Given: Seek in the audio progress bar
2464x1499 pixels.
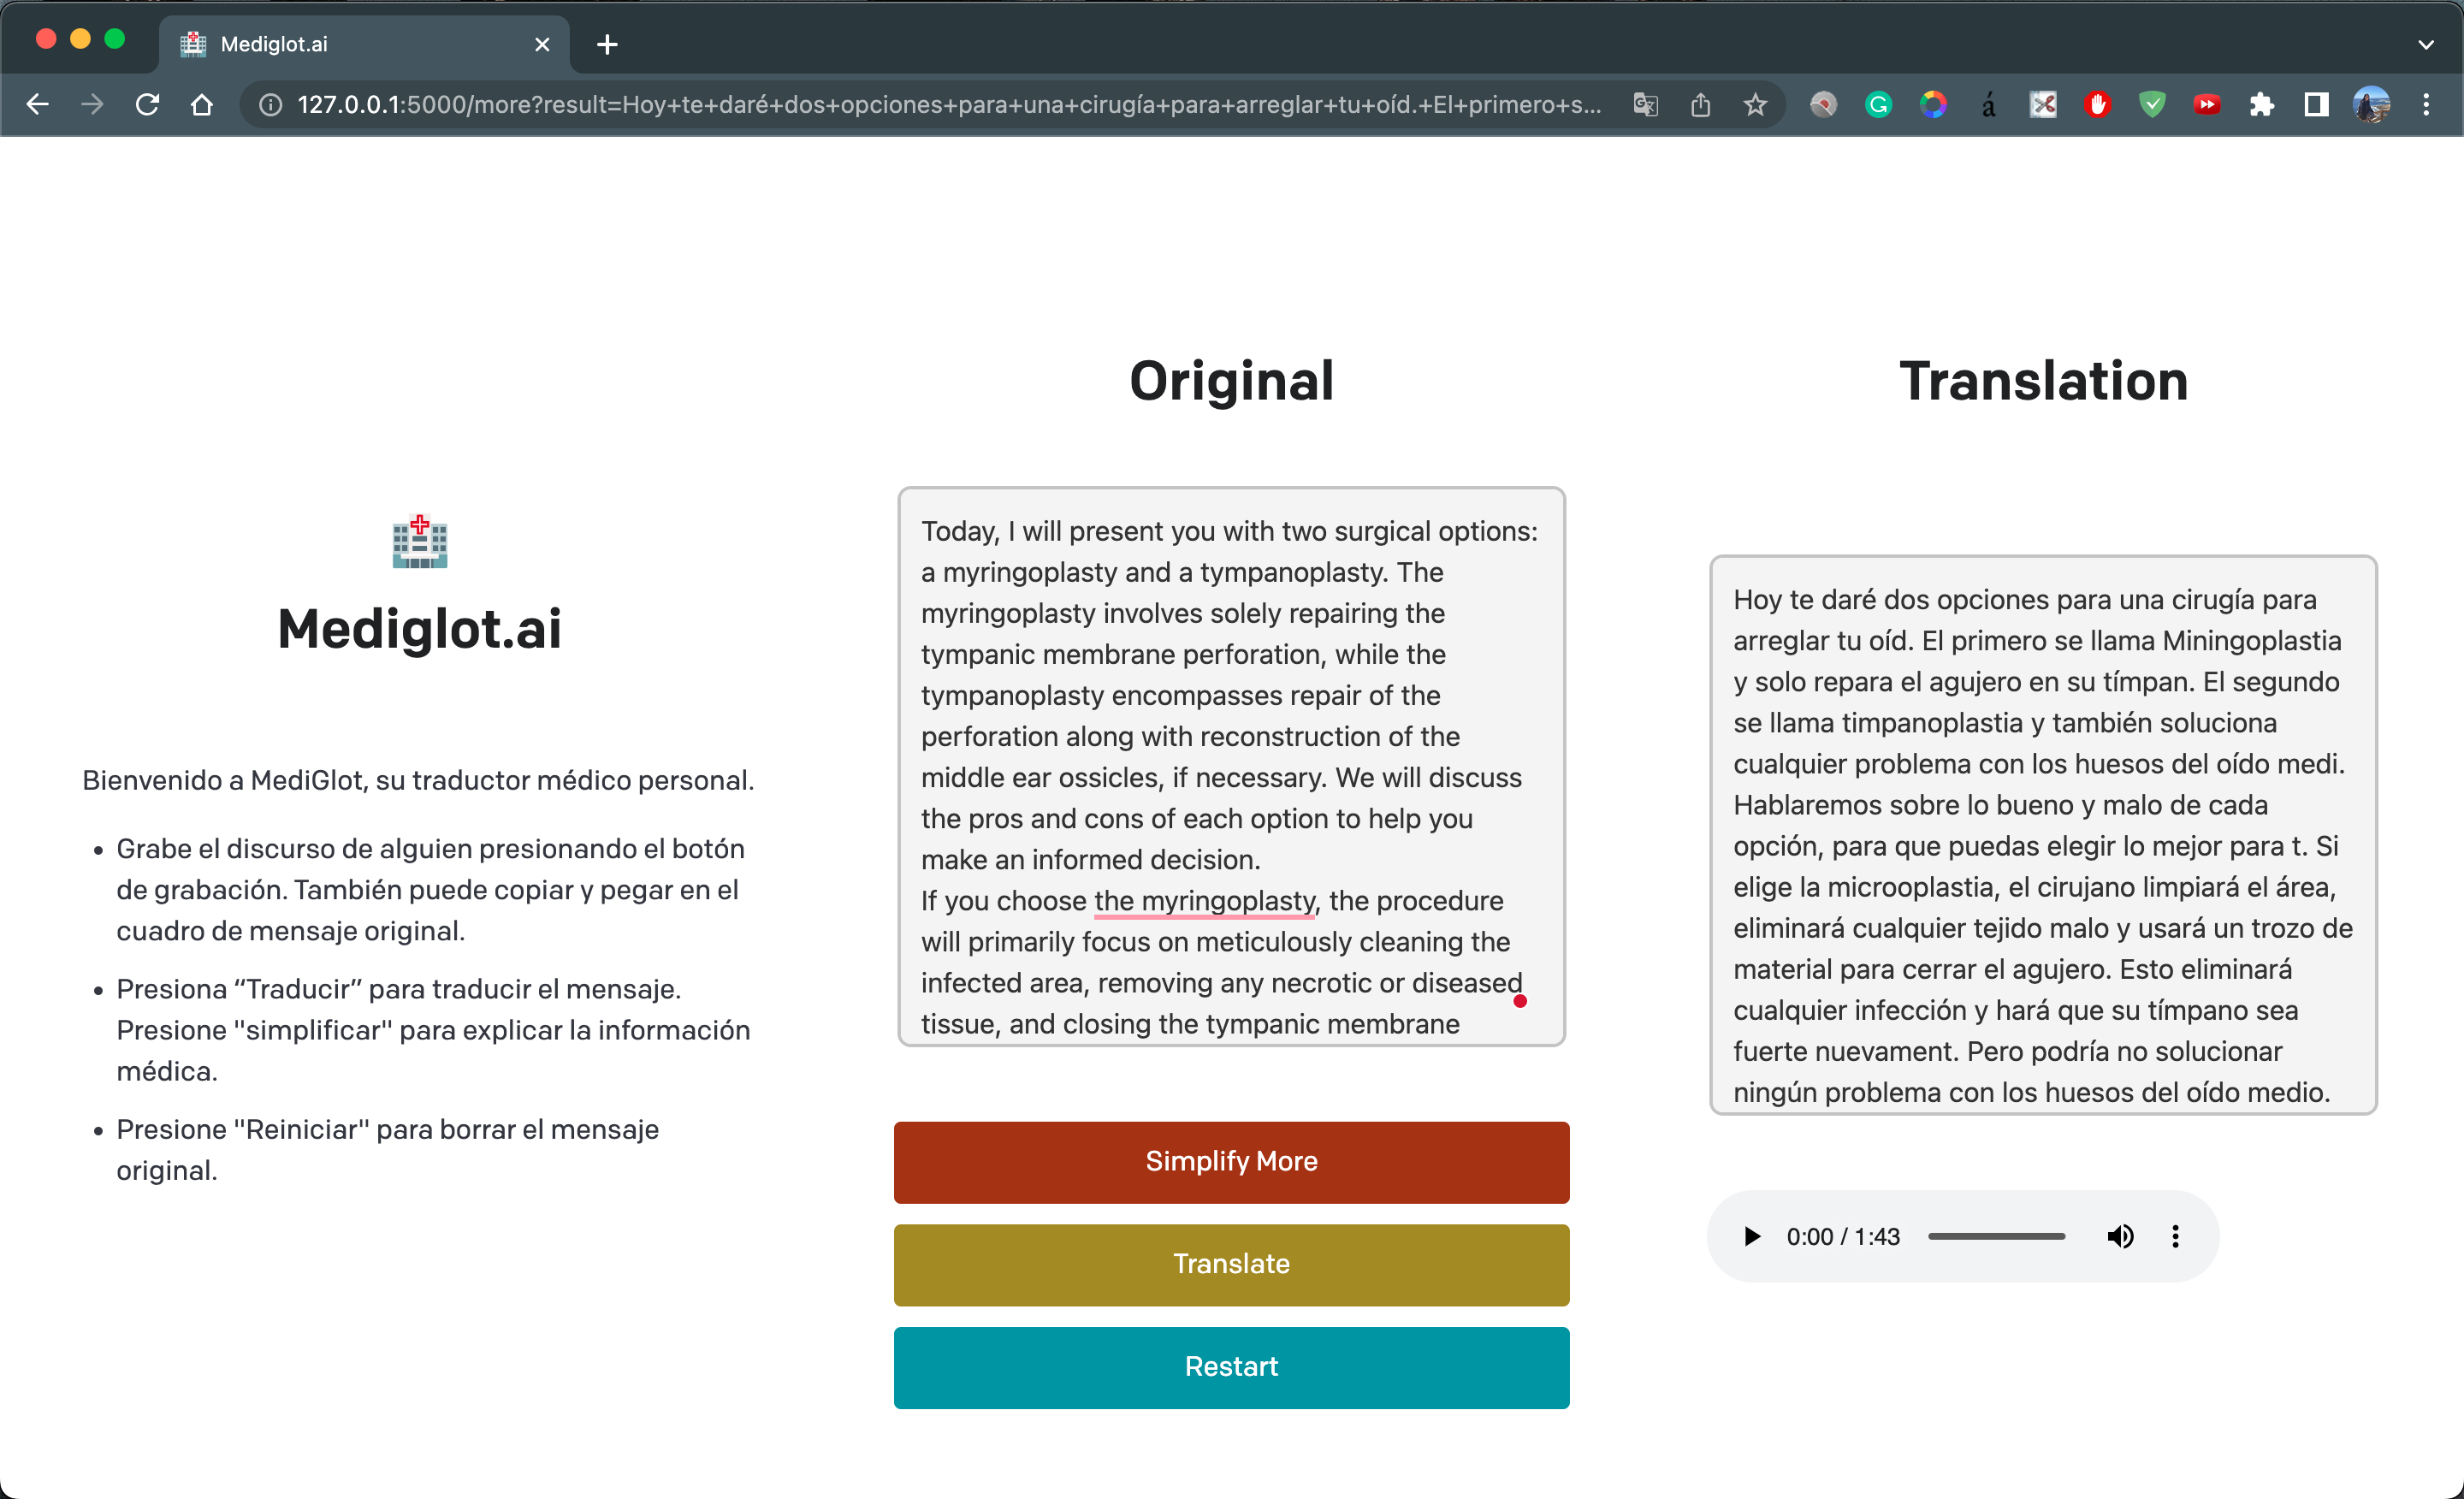Looking at the screenshot, I should click(x=1996, y=1237).
